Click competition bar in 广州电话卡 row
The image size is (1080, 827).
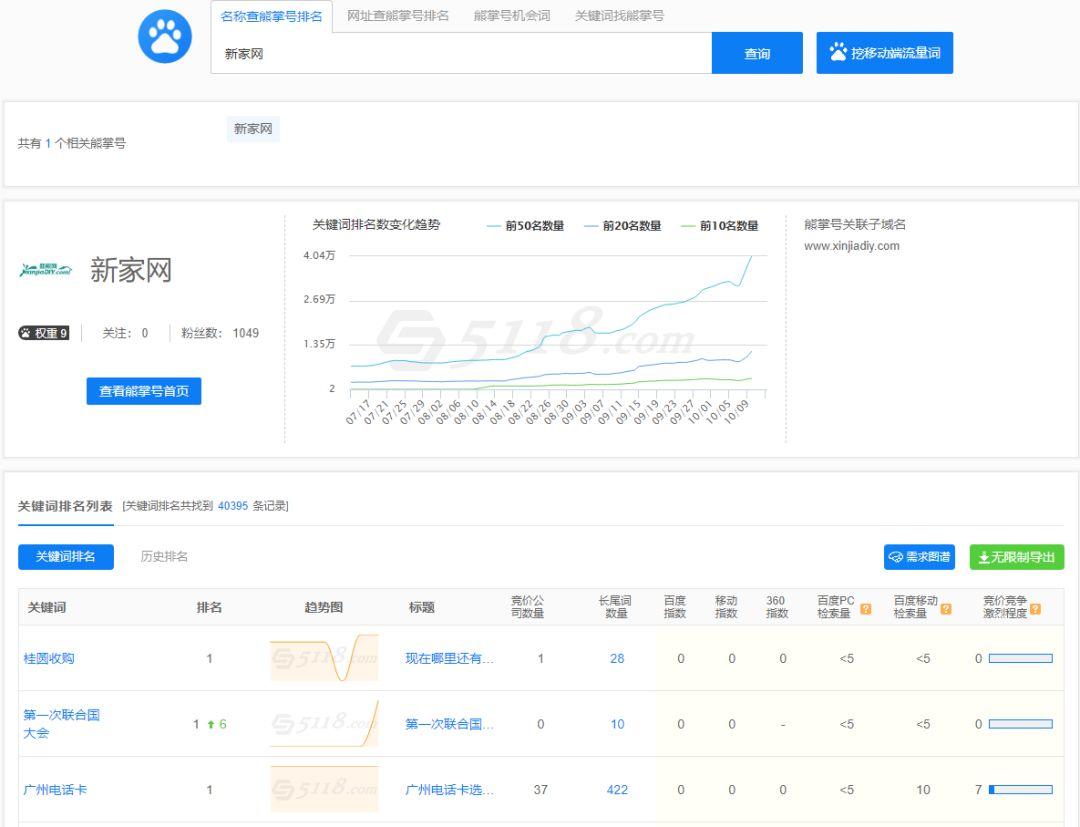pos(1021,789)
